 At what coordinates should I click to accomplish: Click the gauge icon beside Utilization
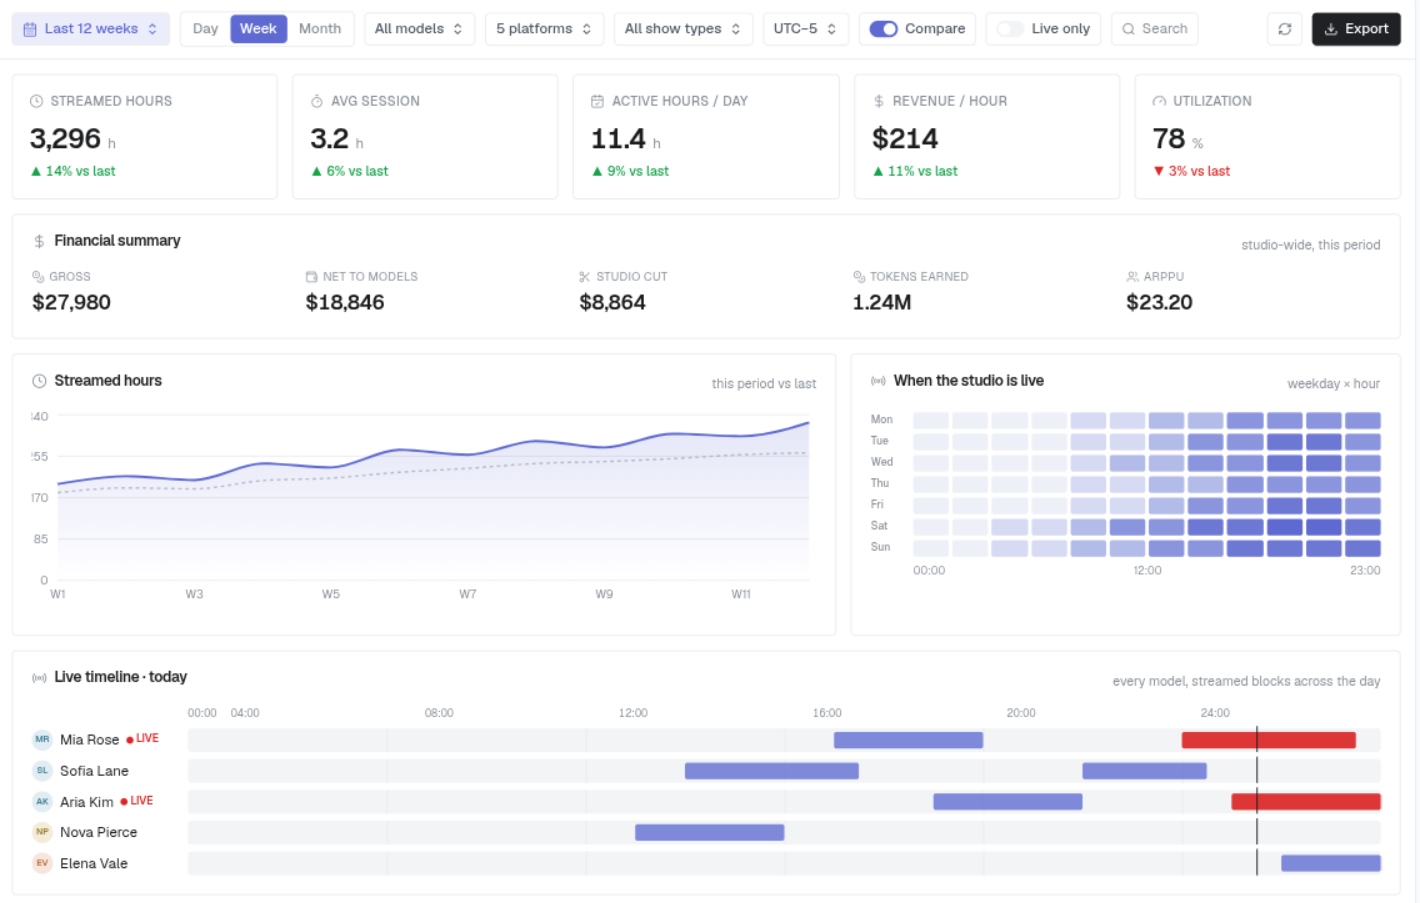(1160, 101)
